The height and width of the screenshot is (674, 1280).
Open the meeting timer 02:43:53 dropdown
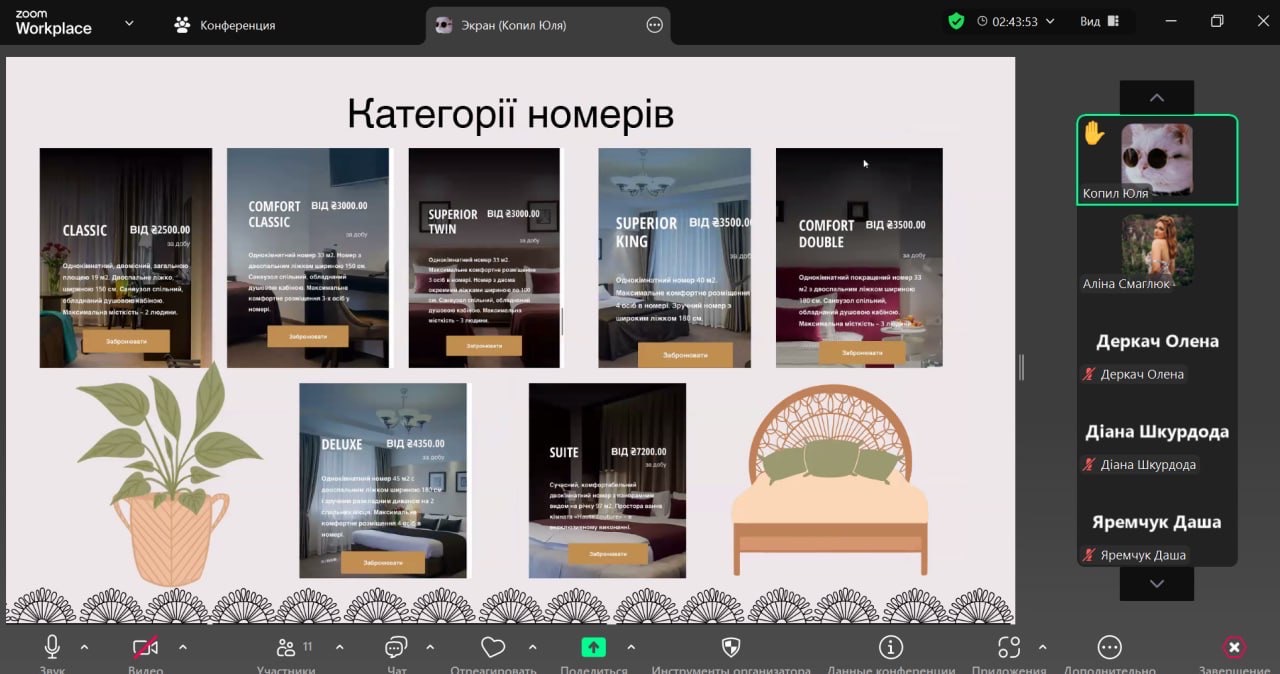(x=1016, y=21)
